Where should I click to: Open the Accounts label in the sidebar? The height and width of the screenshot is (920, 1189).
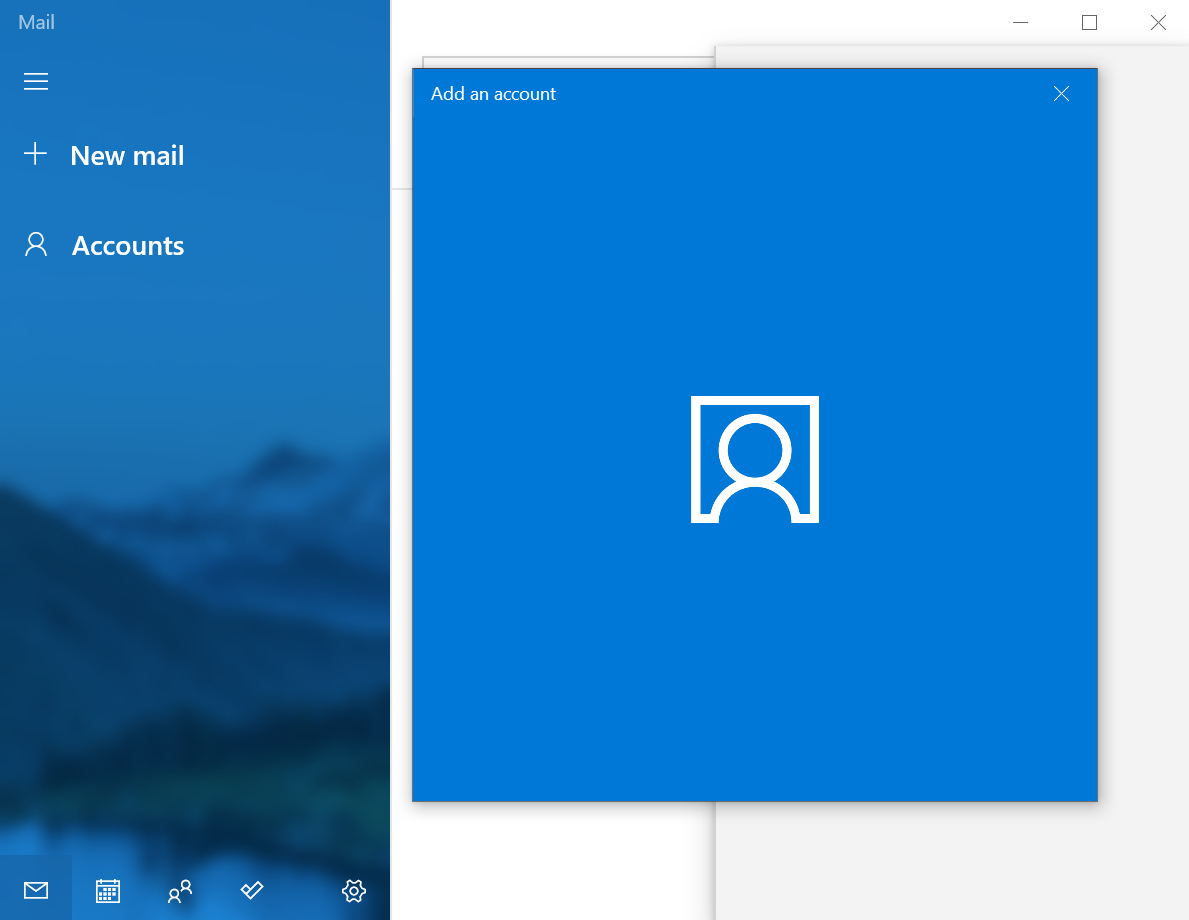128,246
